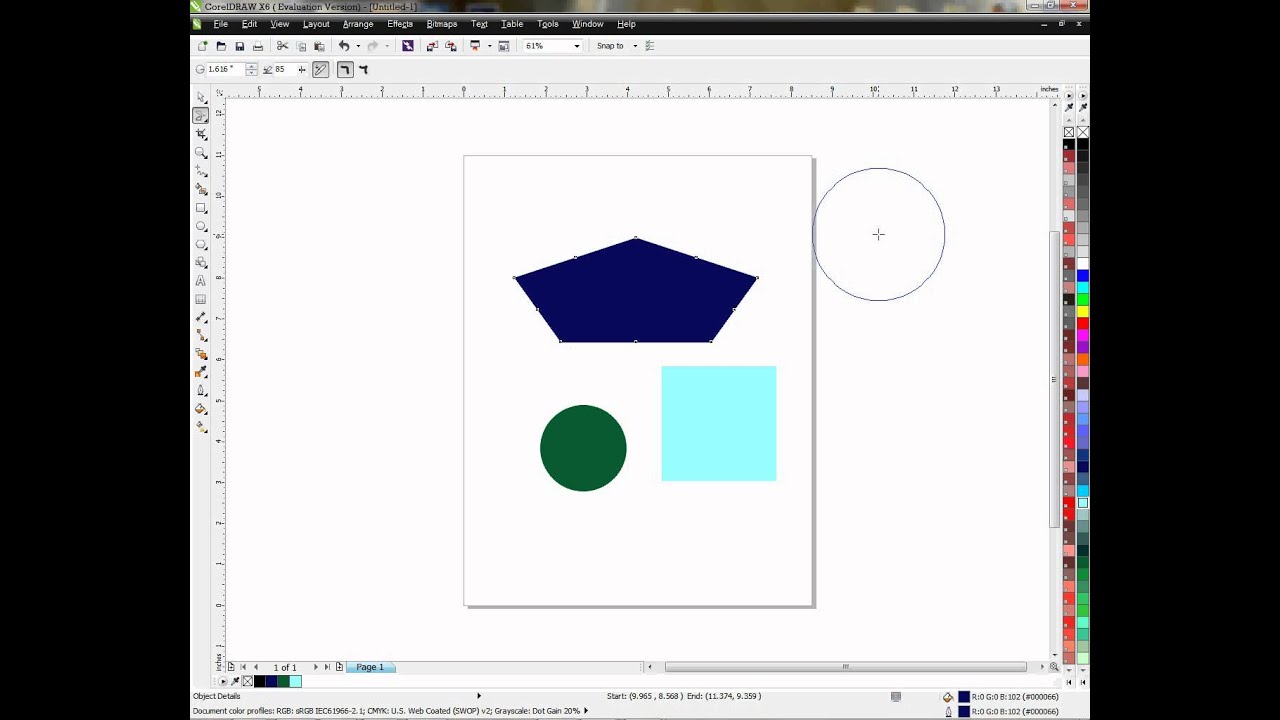1280x720 pixels.
Task: Expand the document color profiles arrow
Action: [x=586, y=711]
